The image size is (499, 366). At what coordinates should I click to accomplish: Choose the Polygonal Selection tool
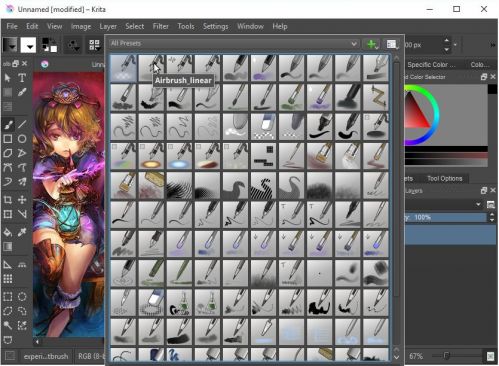[x=8, y=311]
